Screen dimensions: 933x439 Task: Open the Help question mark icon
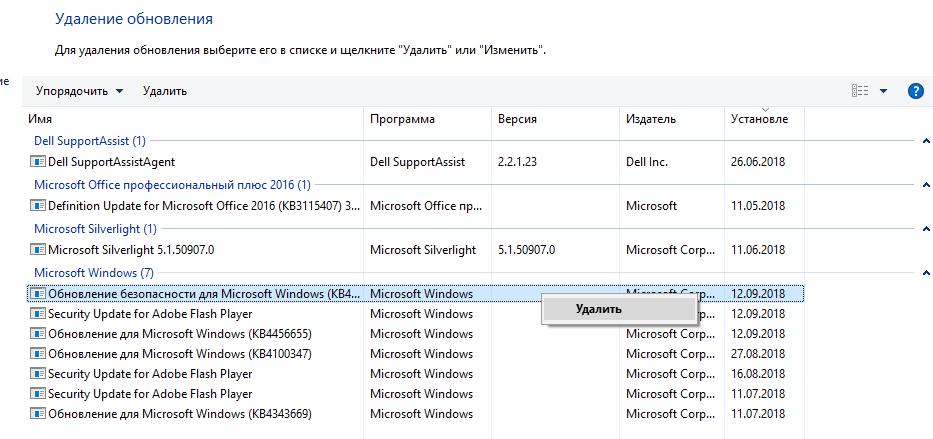[915, 91]
